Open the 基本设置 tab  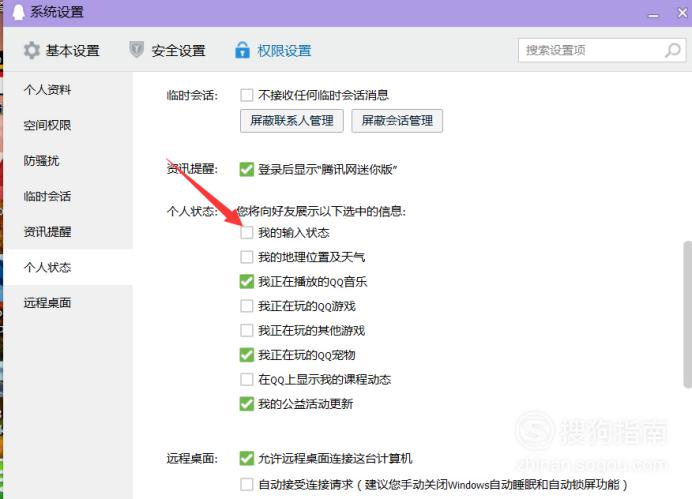pos(61,50)
